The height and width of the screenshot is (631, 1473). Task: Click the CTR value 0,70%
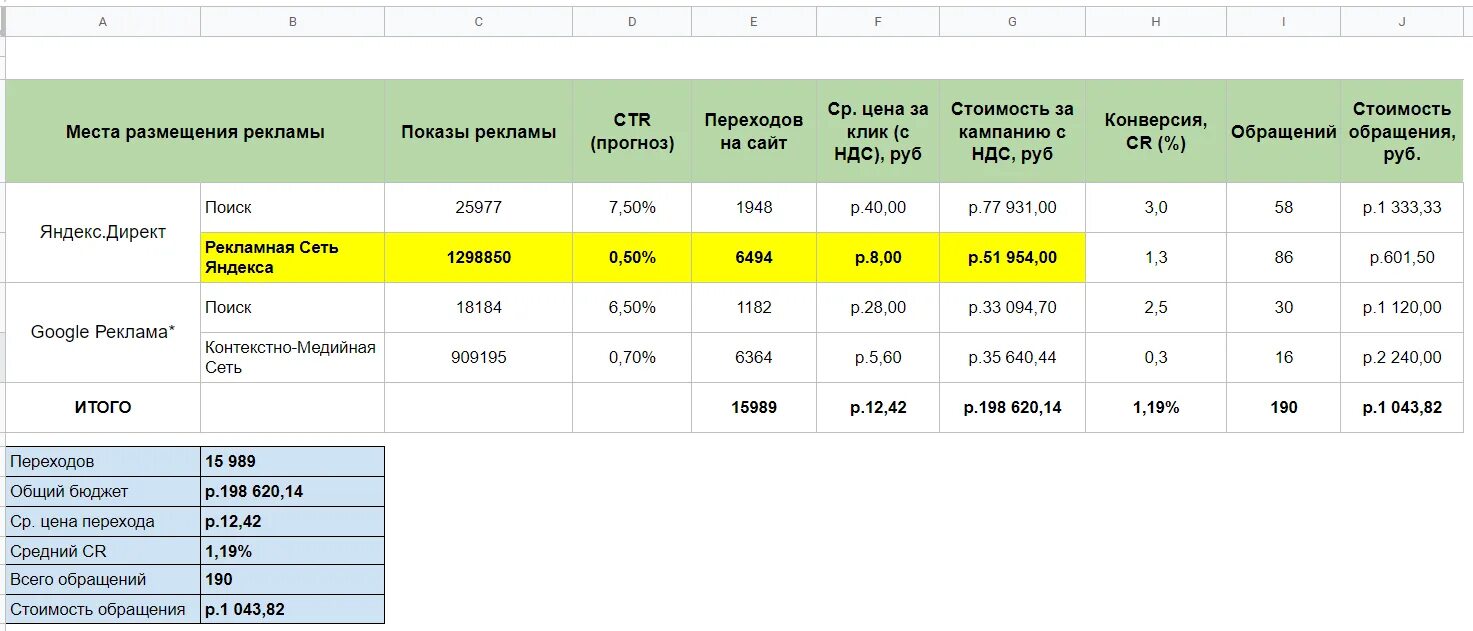pyautogui.click(x=632, y=357)
